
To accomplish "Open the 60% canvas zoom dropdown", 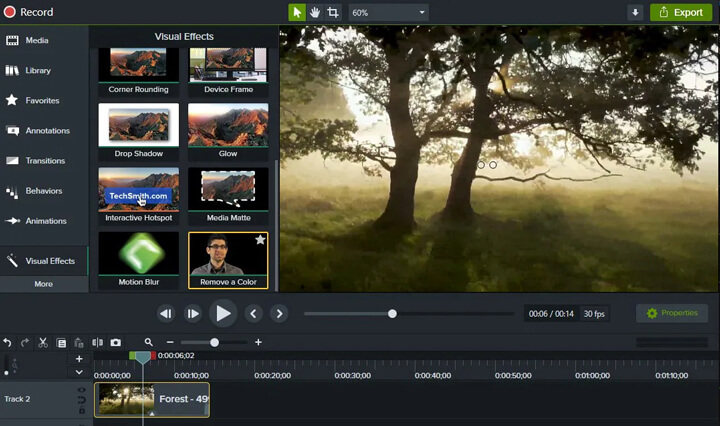I will (x=388, y=12).
